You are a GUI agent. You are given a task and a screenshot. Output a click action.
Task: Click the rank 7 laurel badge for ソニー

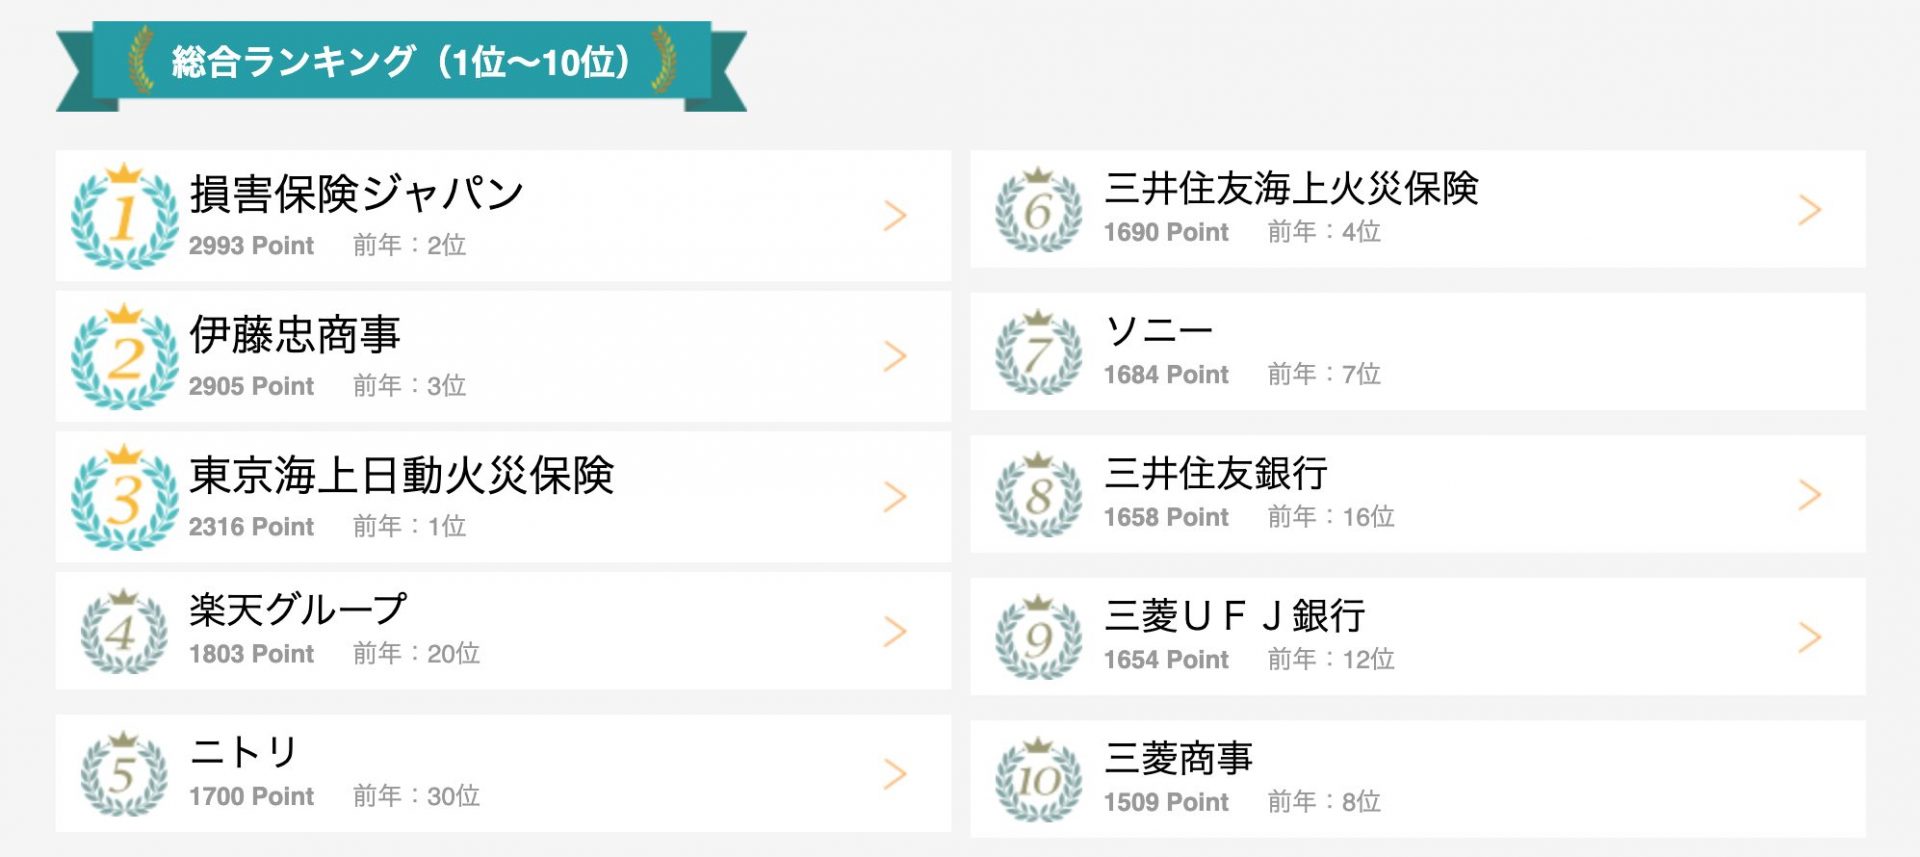click(1039, 352)
